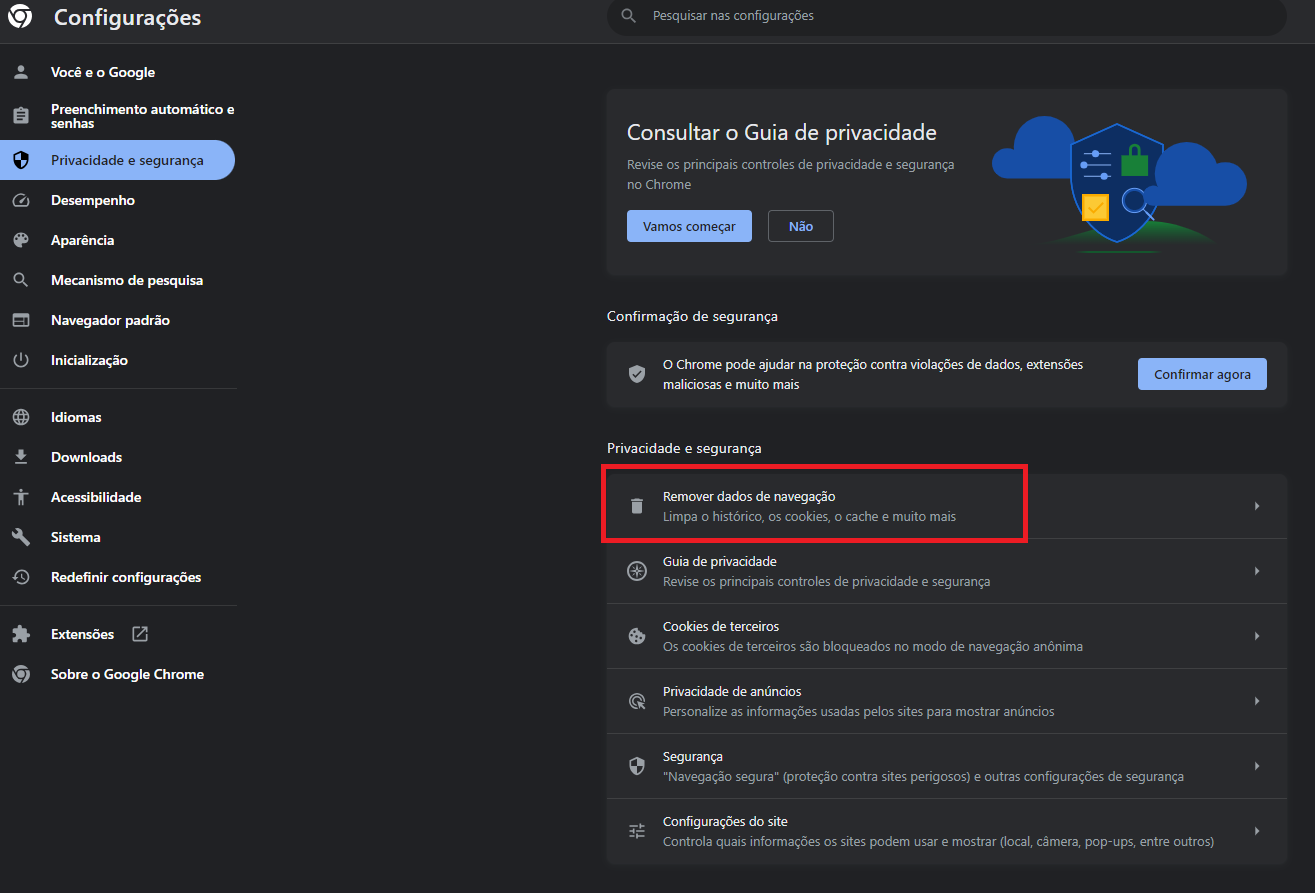The height and width of the screenshot is (893, 1315).
Task: Expand the Configurações do site row arrow
Action: coord(1257,831)
